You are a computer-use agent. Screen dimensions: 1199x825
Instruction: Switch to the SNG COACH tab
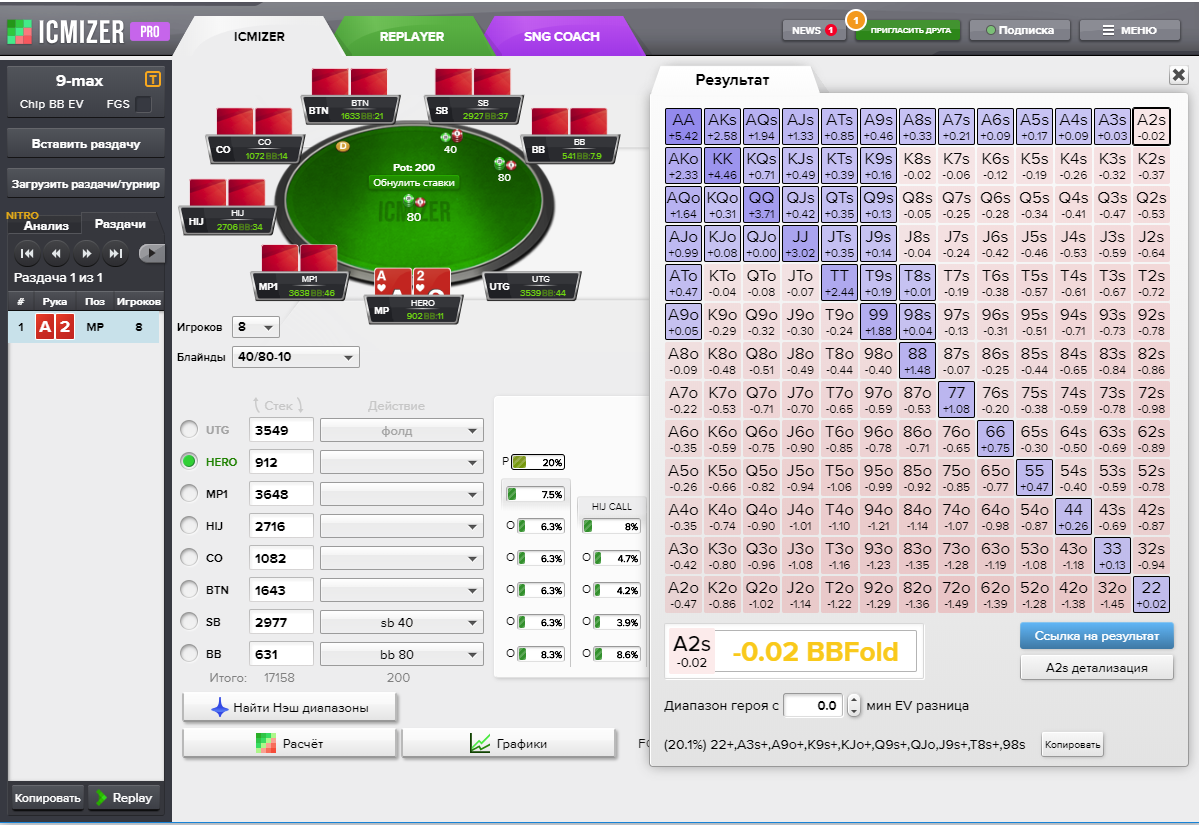[561, 36]
